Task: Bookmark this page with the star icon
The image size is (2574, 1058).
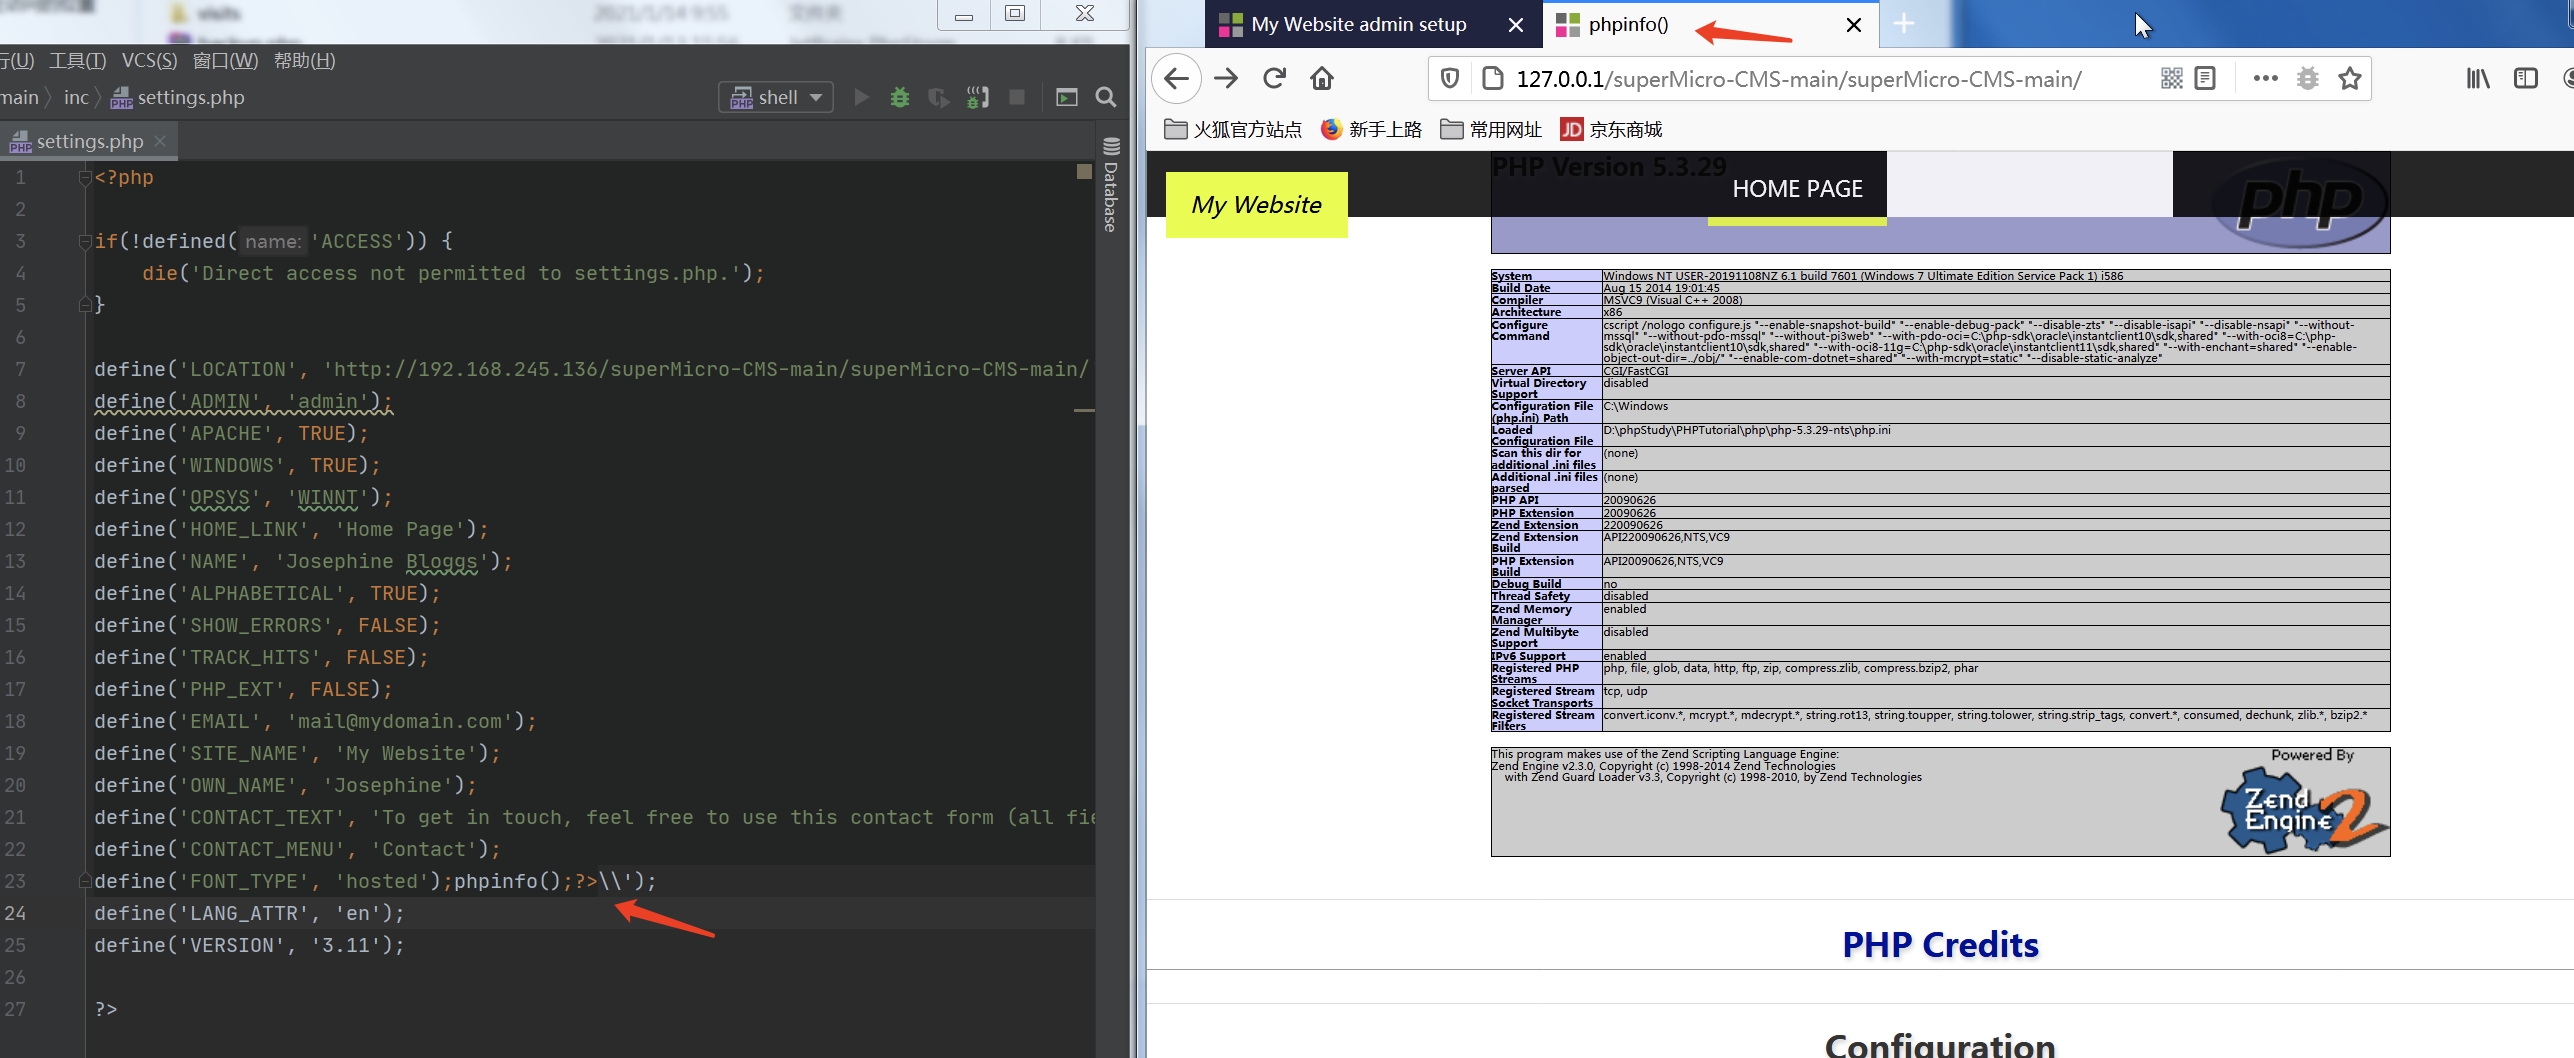Action: point(2350,78)
